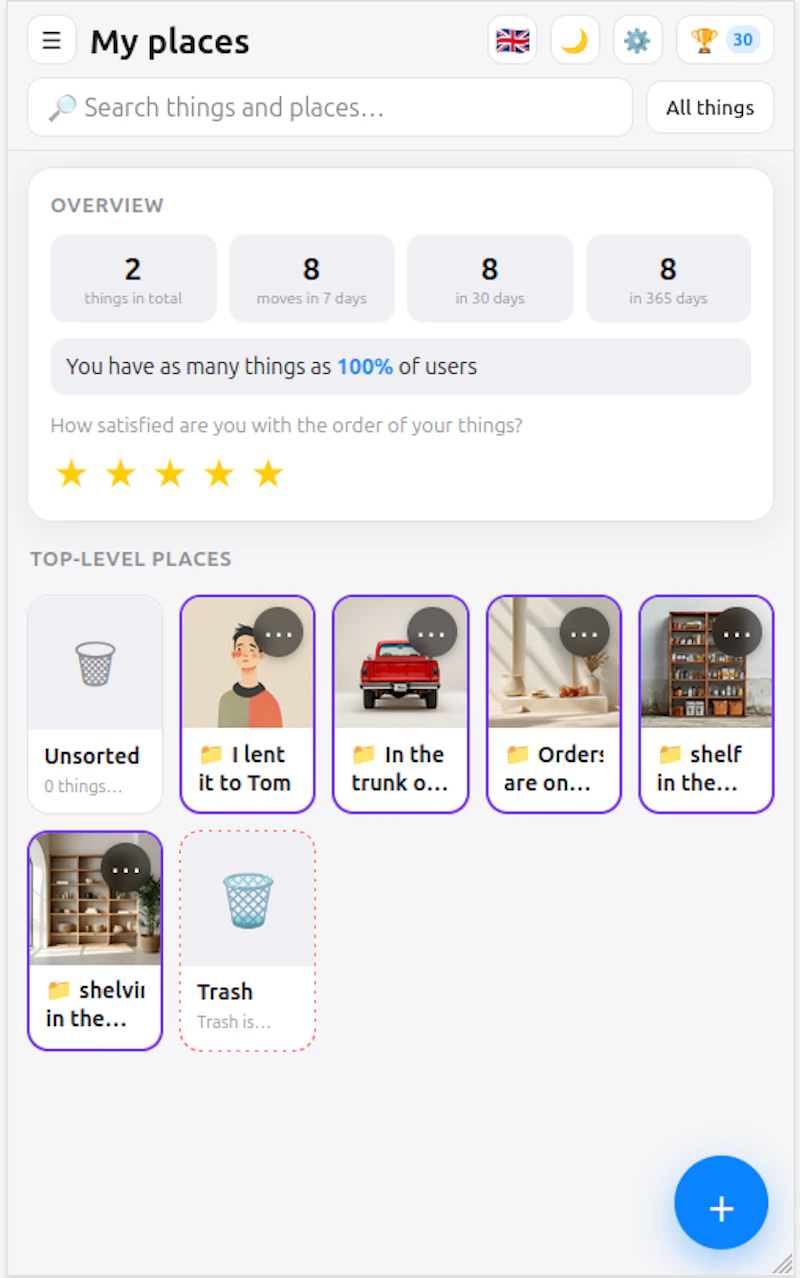The height and width of the screenshot is (1278, 800).
Task: Focus the Search things and places field
Action: click(330, 107)
